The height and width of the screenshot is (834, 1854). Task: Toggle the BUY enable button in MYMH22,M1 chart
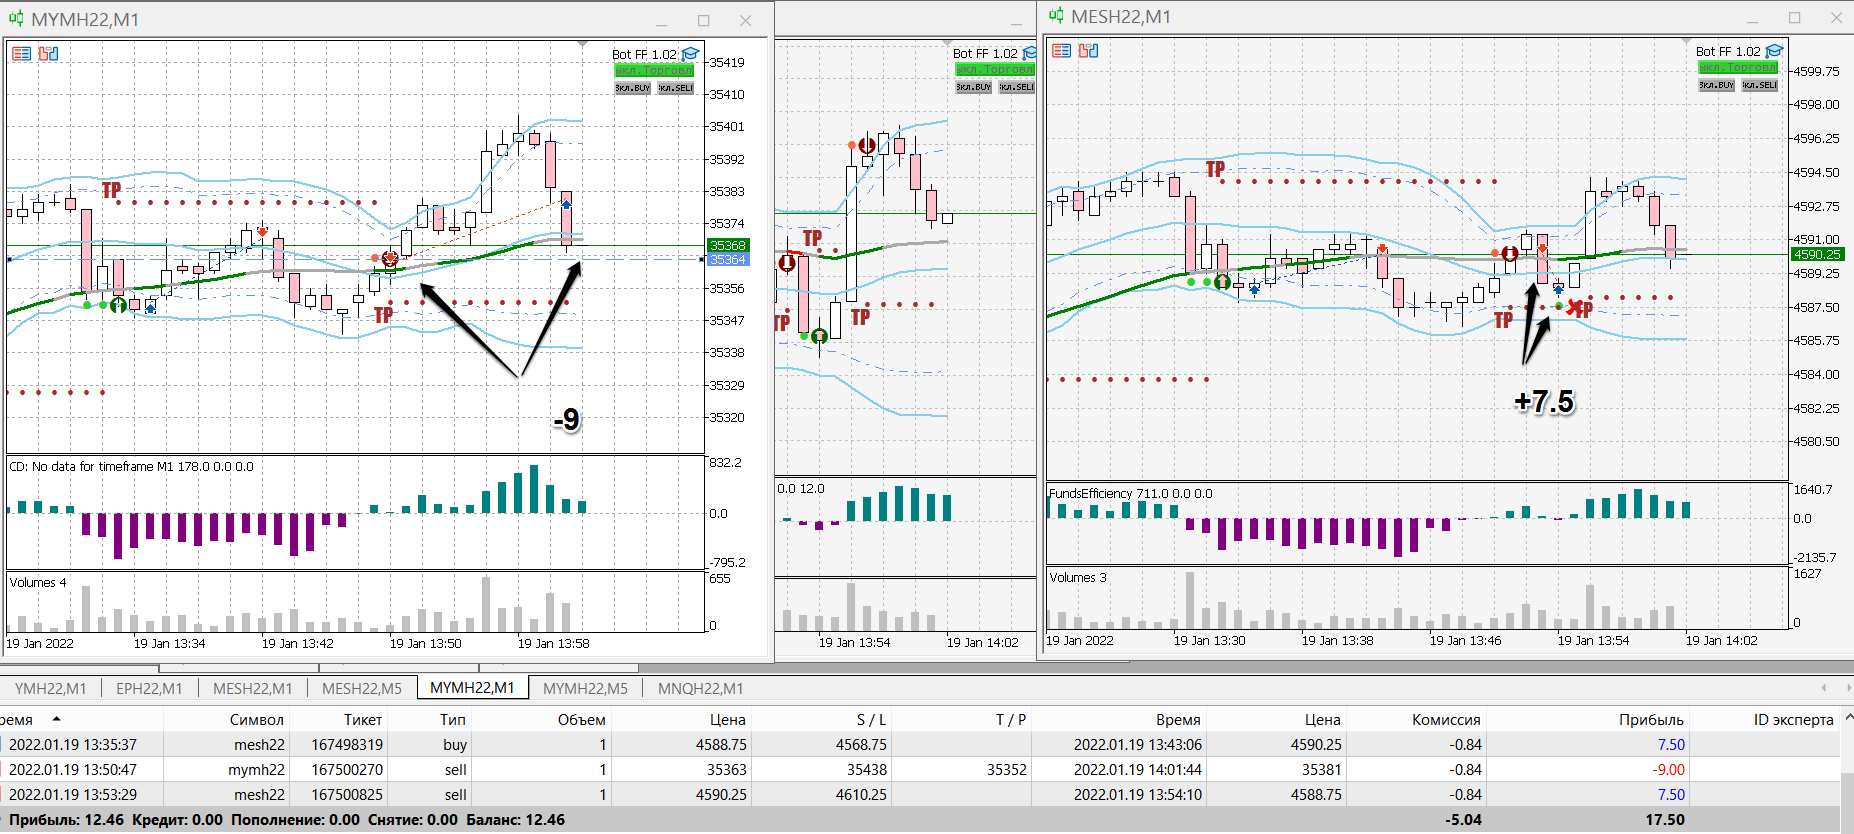click(632, 88)
